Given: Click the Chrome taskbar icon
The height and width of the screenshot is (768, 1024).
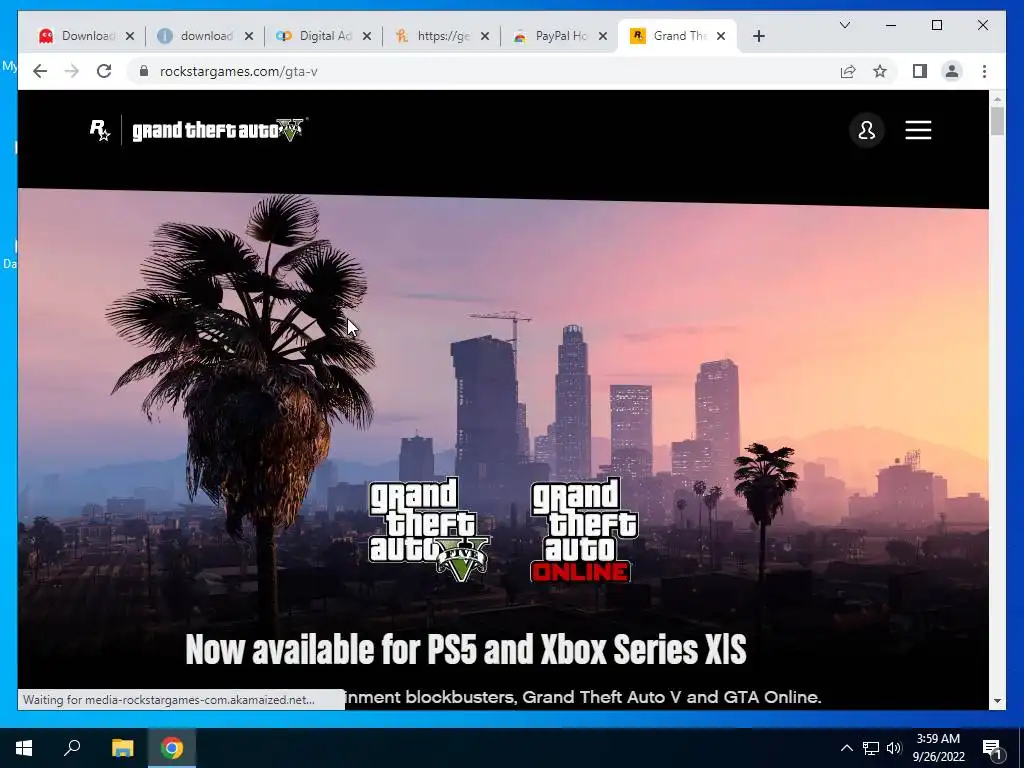Looking at the screenshot, I should point(172,748).
